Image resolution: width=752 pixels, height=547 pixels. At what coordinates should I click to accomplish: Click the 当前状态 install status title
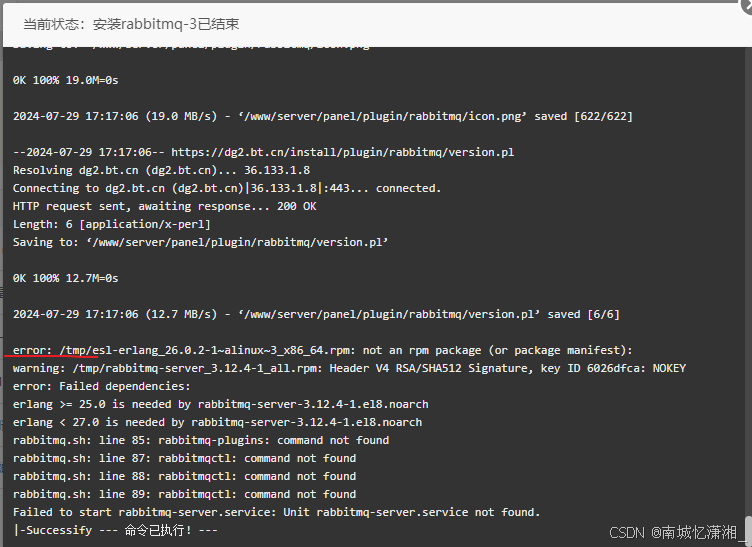coord(131,24)
